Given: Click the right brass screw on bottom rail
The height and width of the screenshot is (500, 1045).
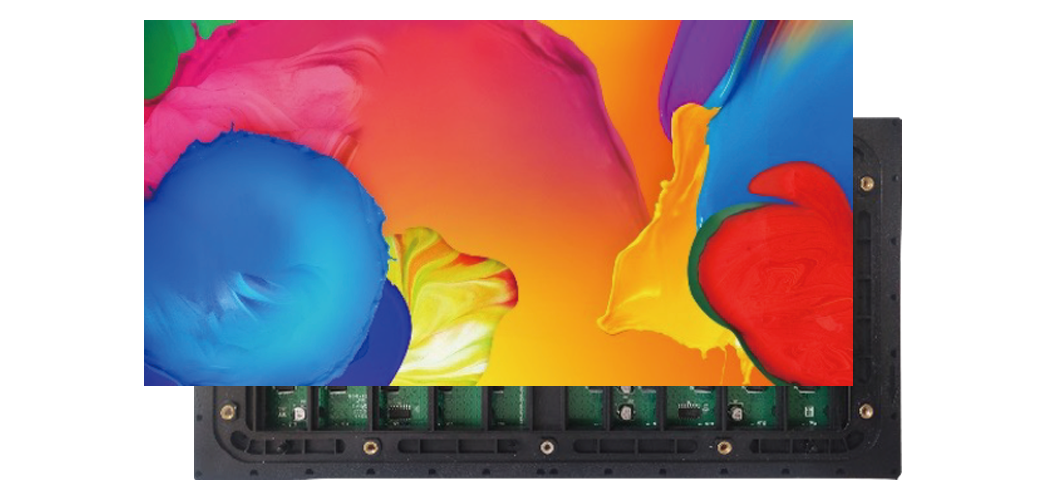Looking at the screenshot, I should [x=723, y=447].
